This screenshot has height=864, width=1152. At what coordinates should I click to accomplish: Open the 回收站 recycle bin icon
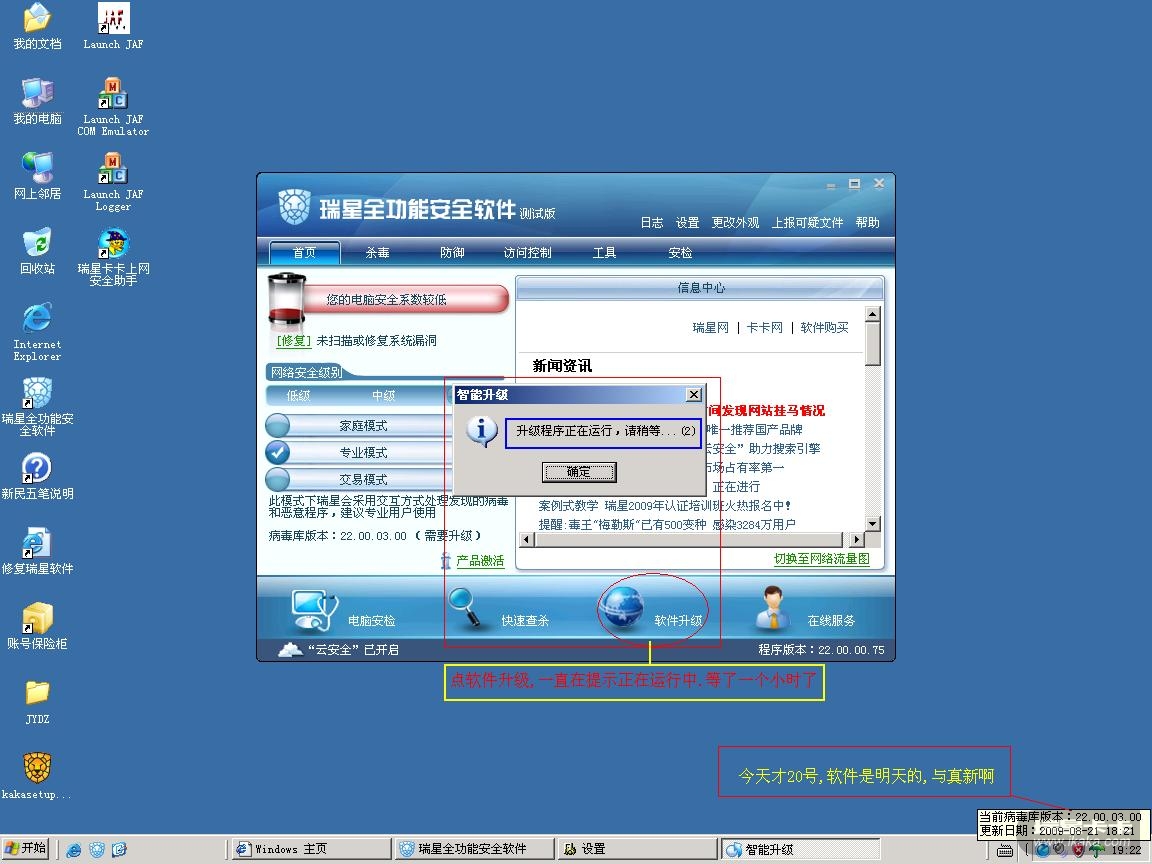[x=37, y=251]
